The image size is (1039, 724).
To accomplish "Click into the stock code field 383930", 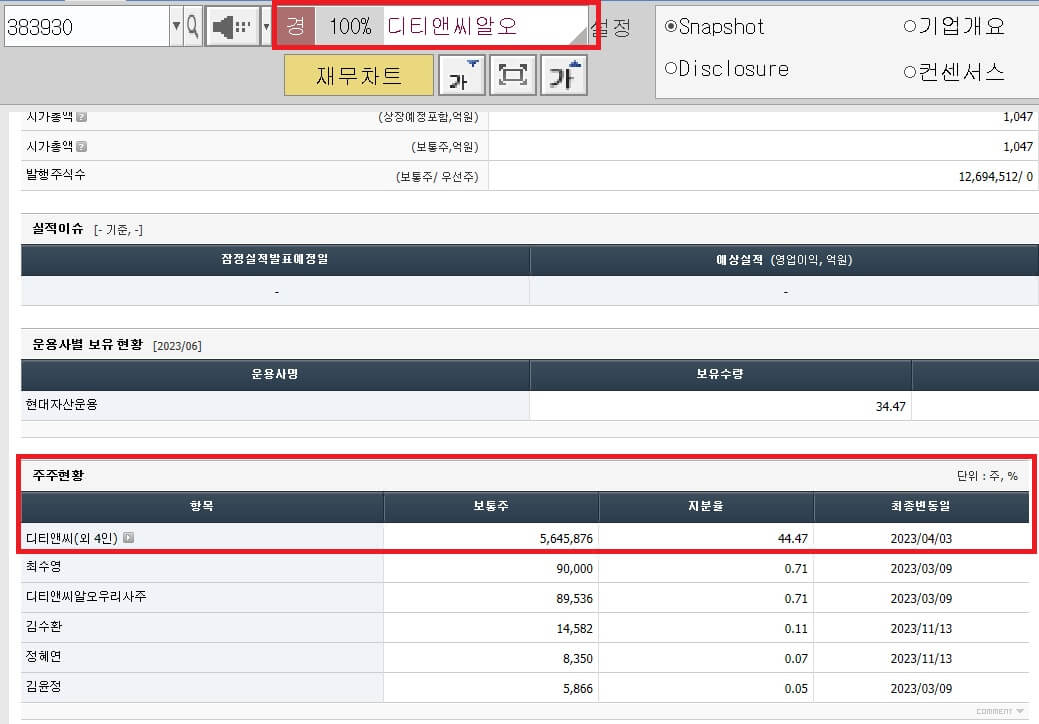I will 86,26.
